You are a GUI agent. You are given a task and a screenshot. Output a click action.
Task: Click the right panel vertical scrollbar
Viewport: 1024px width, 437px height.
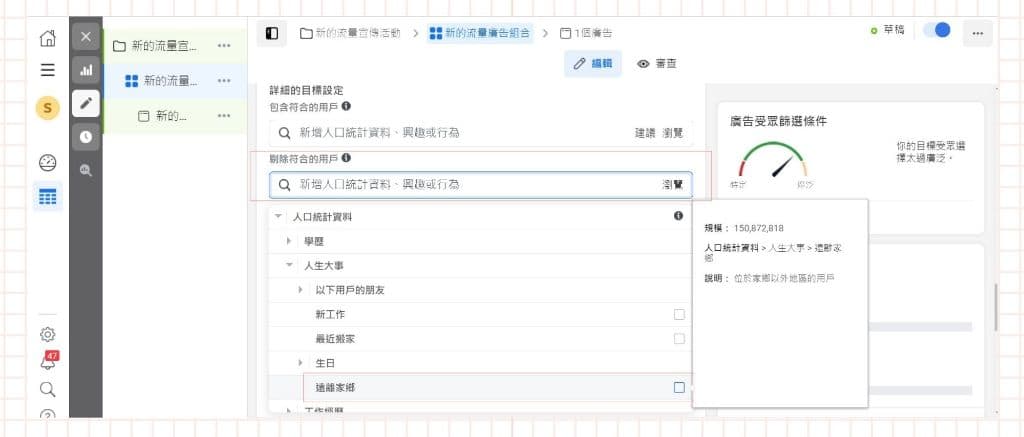[995, 307]
